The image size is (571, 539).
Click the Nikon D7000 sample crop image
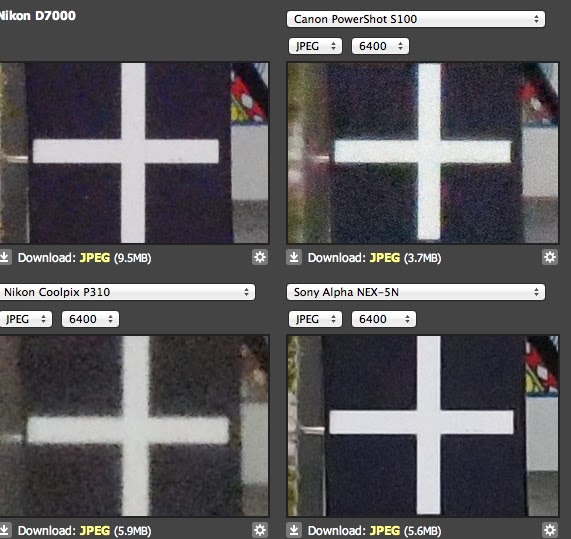(x=134, y=153)
